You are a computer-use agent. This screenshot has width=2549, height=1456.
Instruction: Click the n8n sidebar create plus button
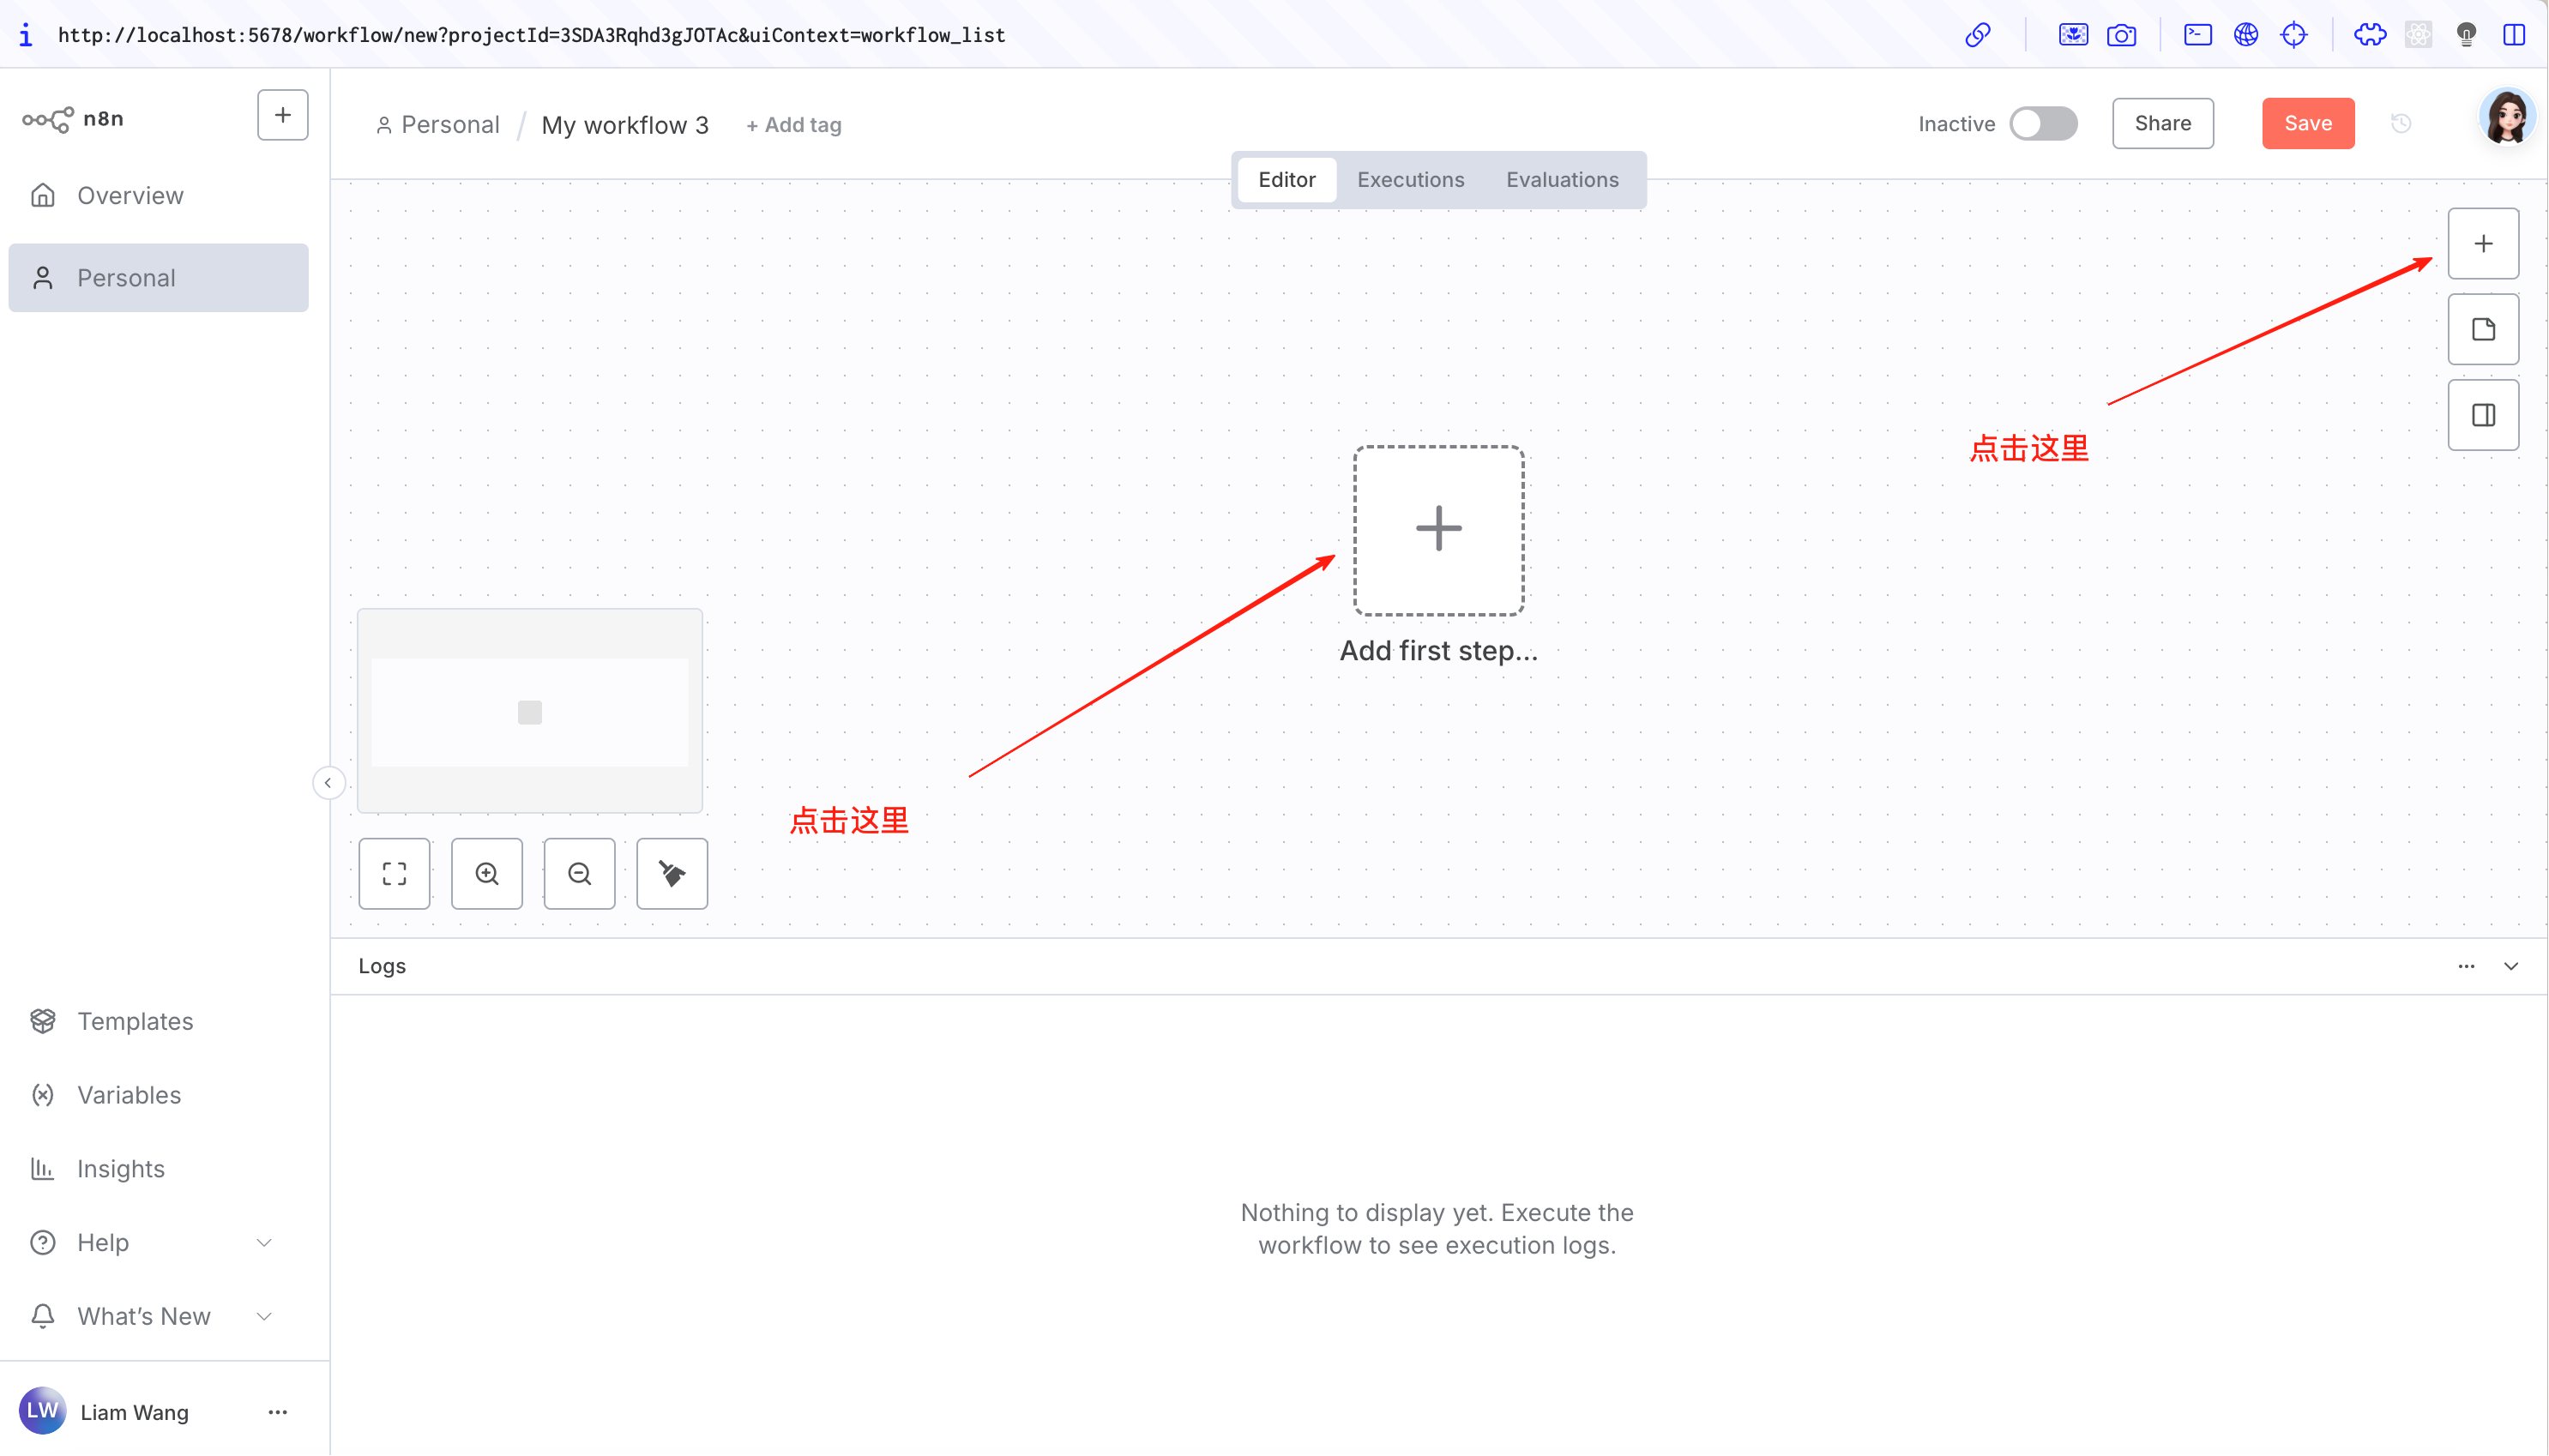point(283,116)
